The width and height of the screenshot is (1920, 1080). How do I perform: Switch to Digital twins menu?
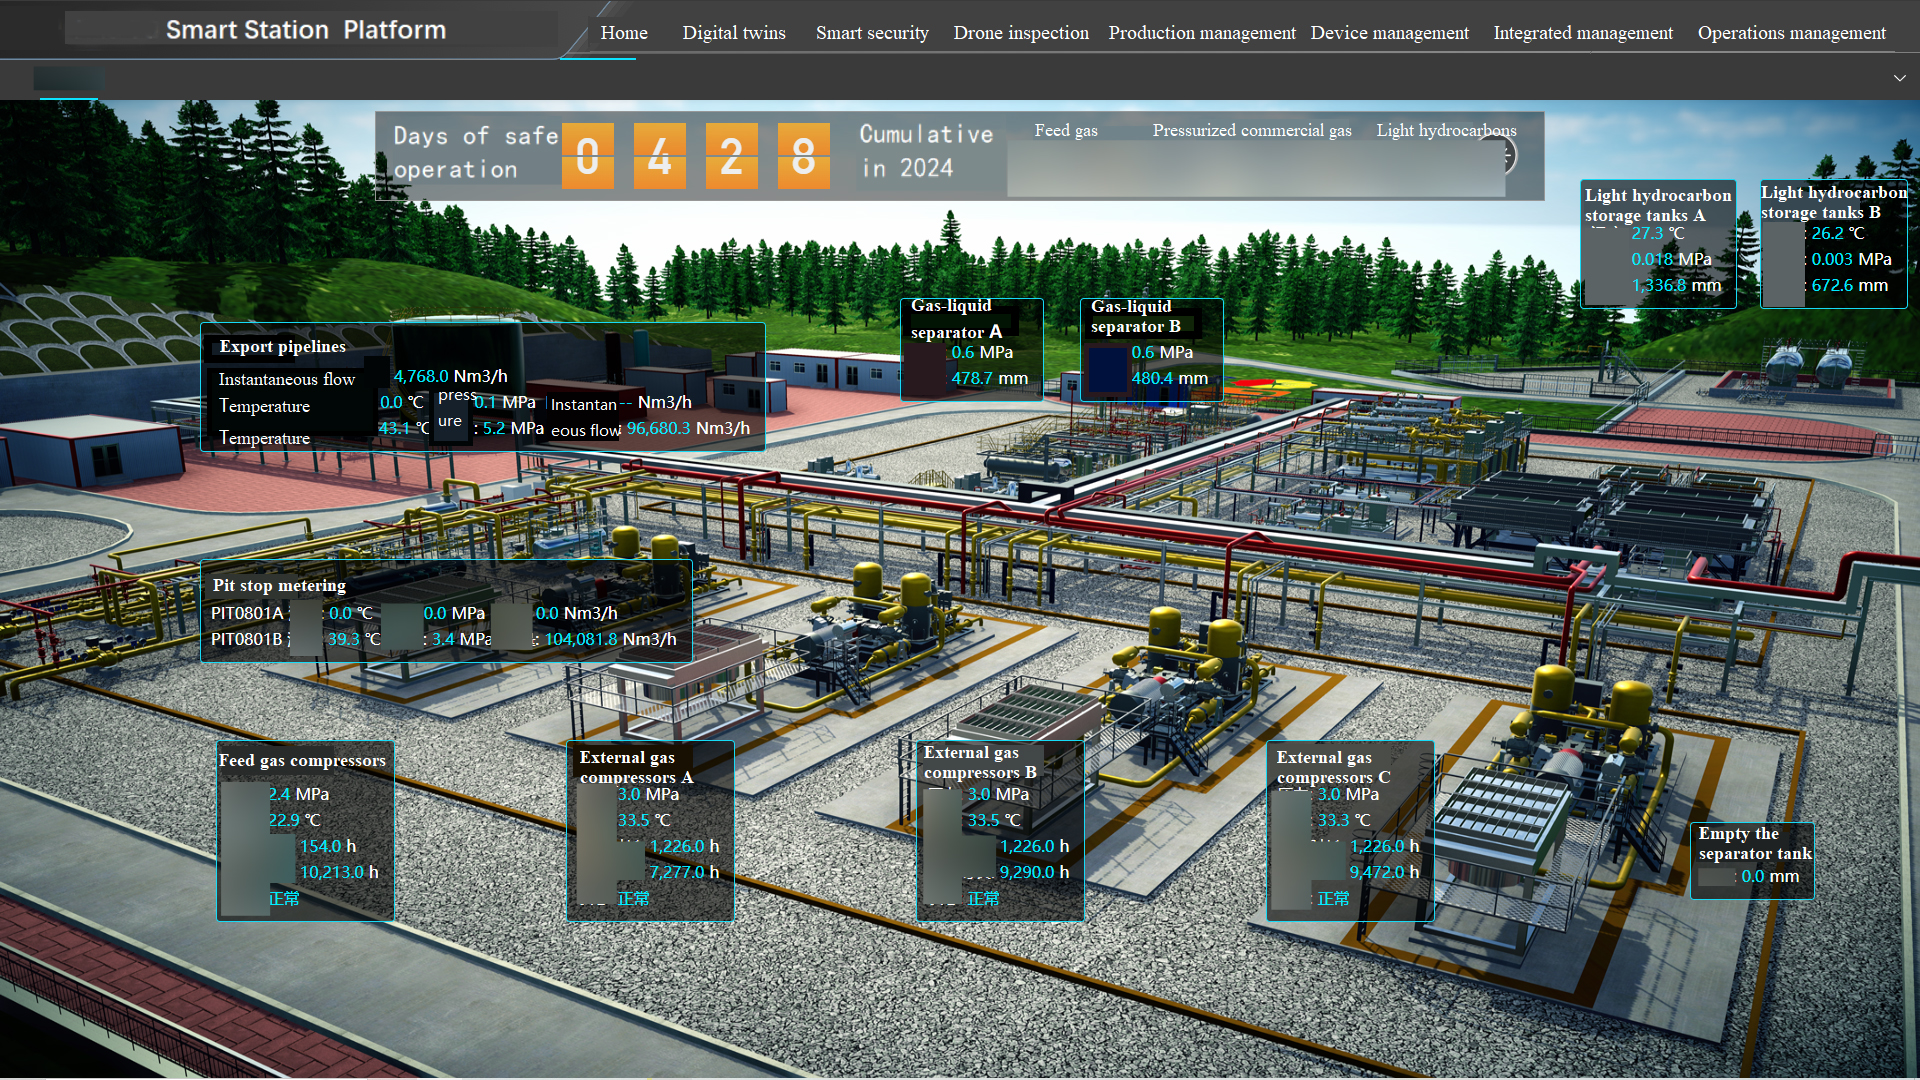click(733, 33)
